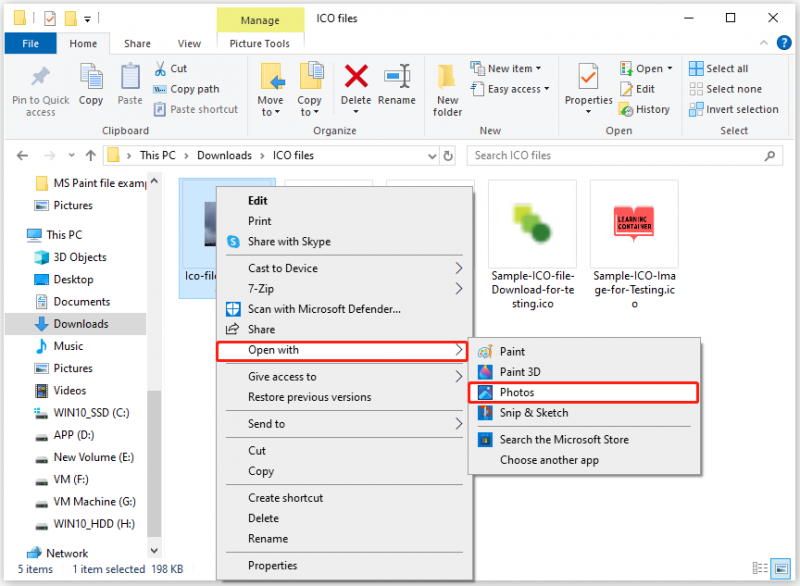The image size is (800, 586).
Task: Click the Cut scissors icon in Clipboard group
Action: 160,68
